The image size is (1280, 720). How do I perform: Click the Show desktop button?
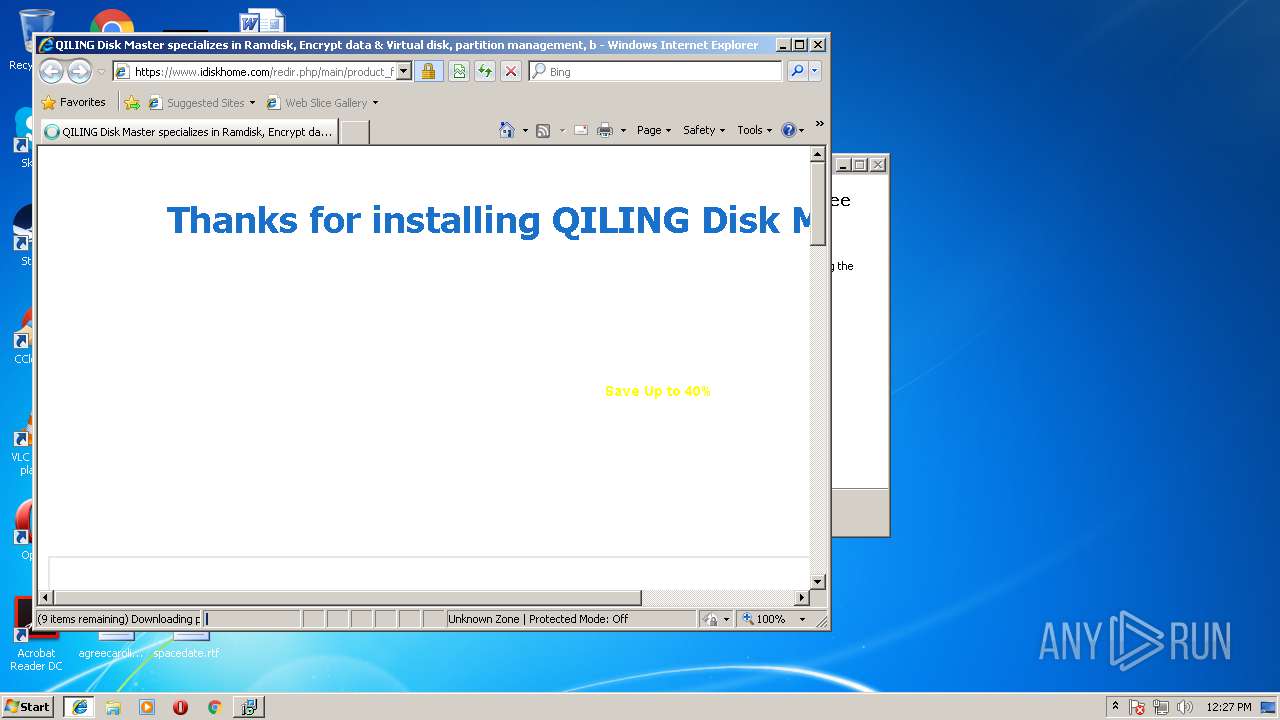[1269, 707]
